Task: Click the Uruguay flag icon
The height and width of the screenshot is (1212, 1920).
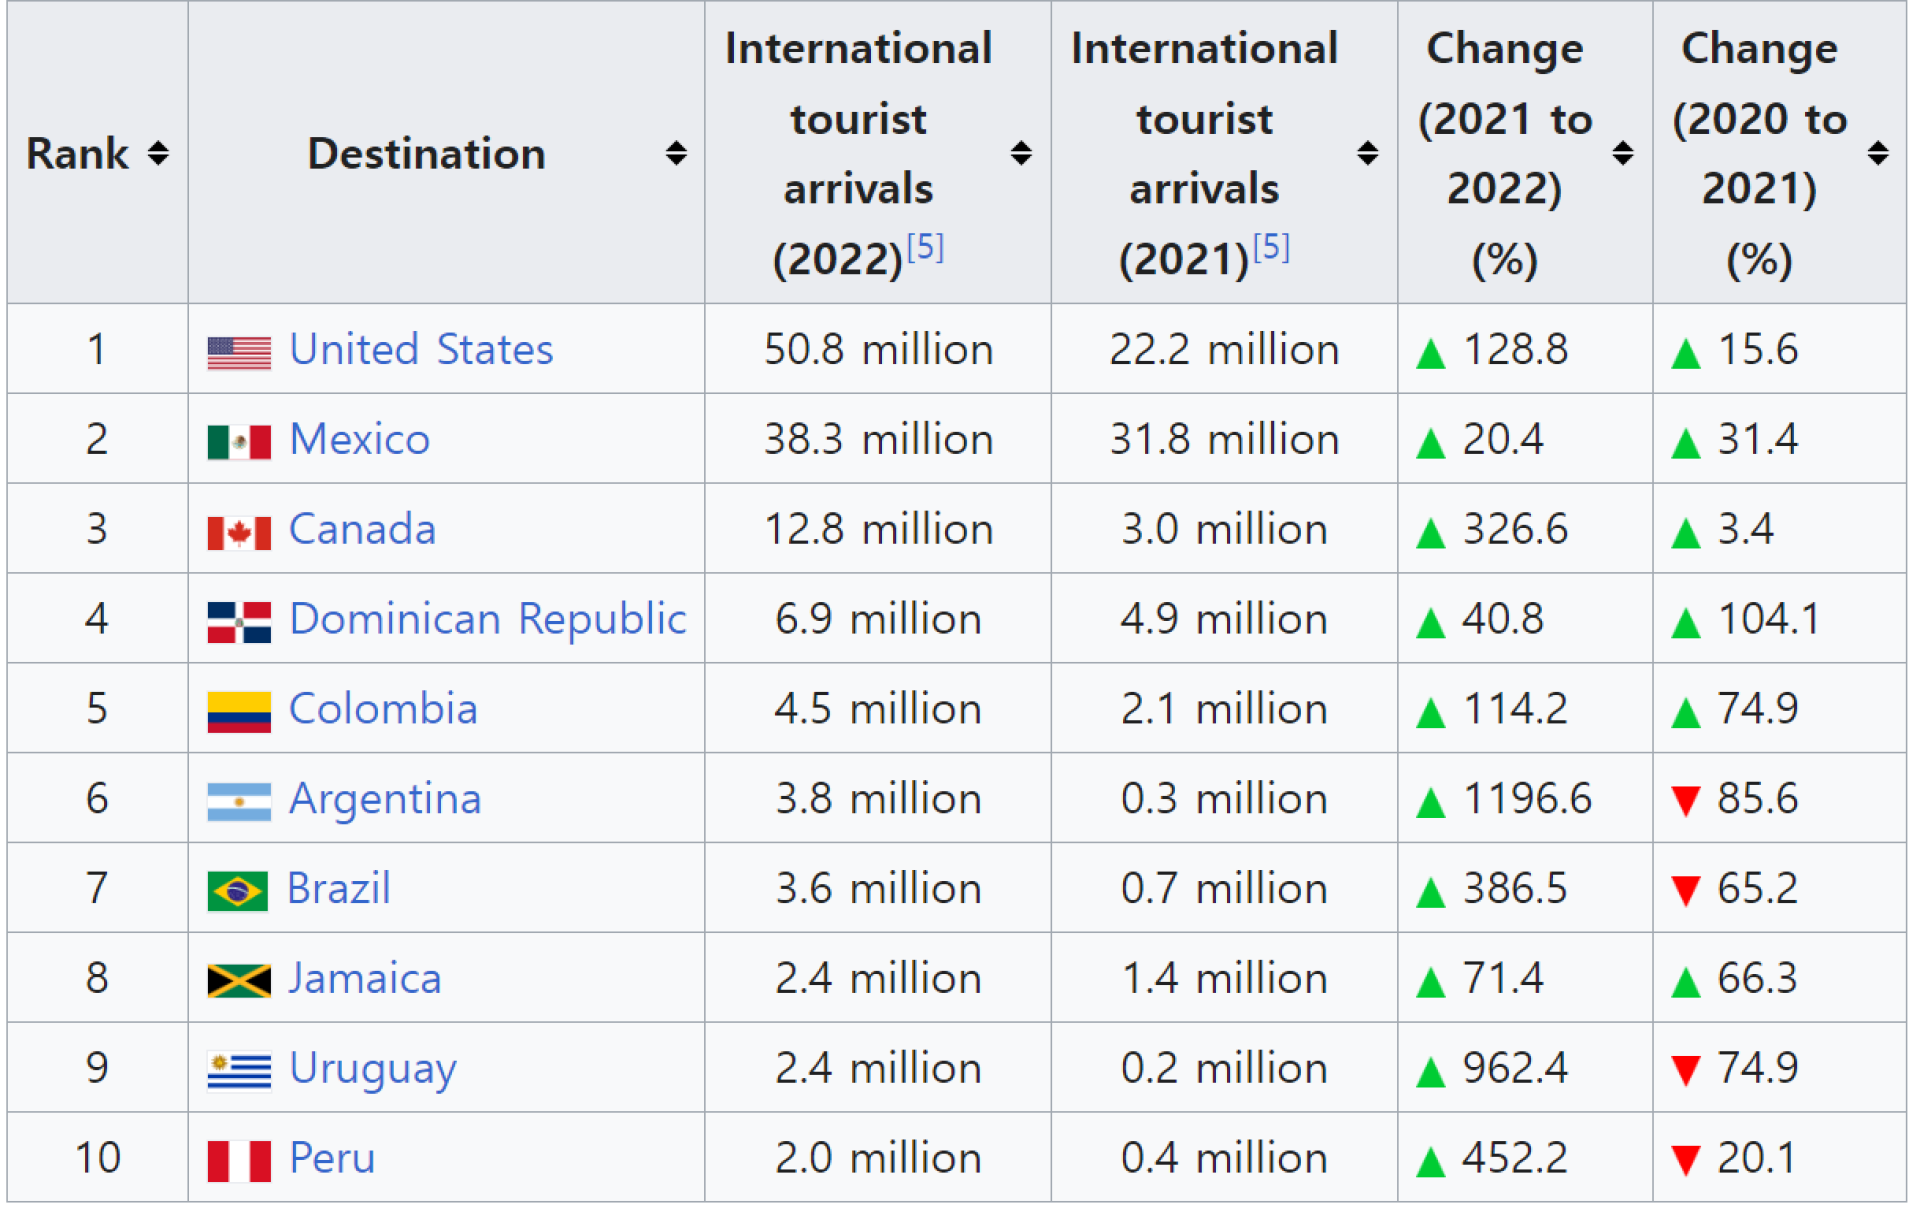Action: [x=239, y=1071]
